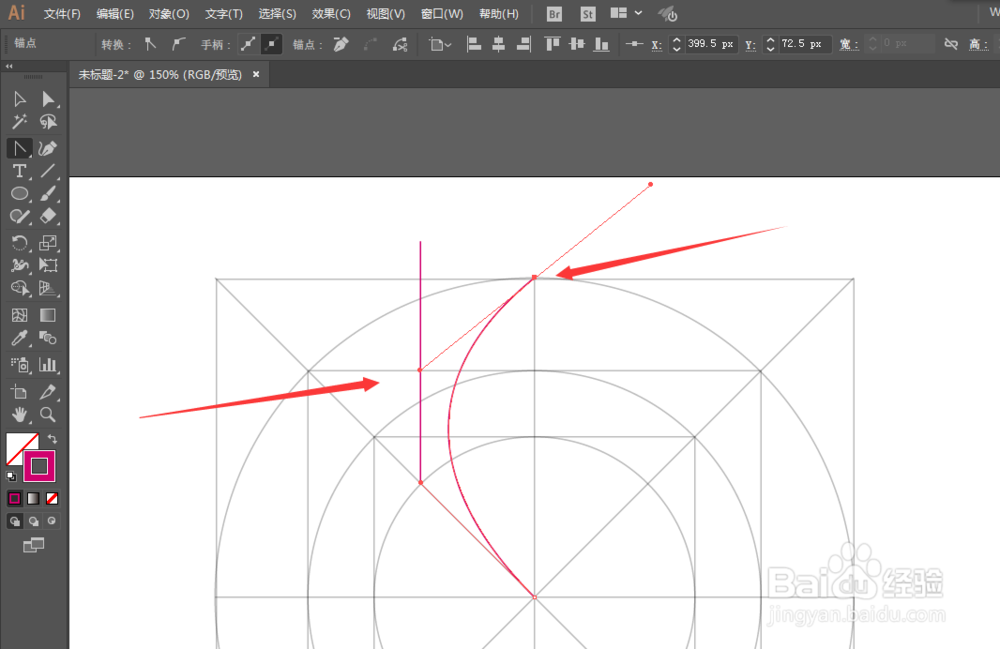Pick the Eraser tool
Image resolution: width=1000 pixels, height=649 pixels.
pyautogui.click(x=48, y=216)
